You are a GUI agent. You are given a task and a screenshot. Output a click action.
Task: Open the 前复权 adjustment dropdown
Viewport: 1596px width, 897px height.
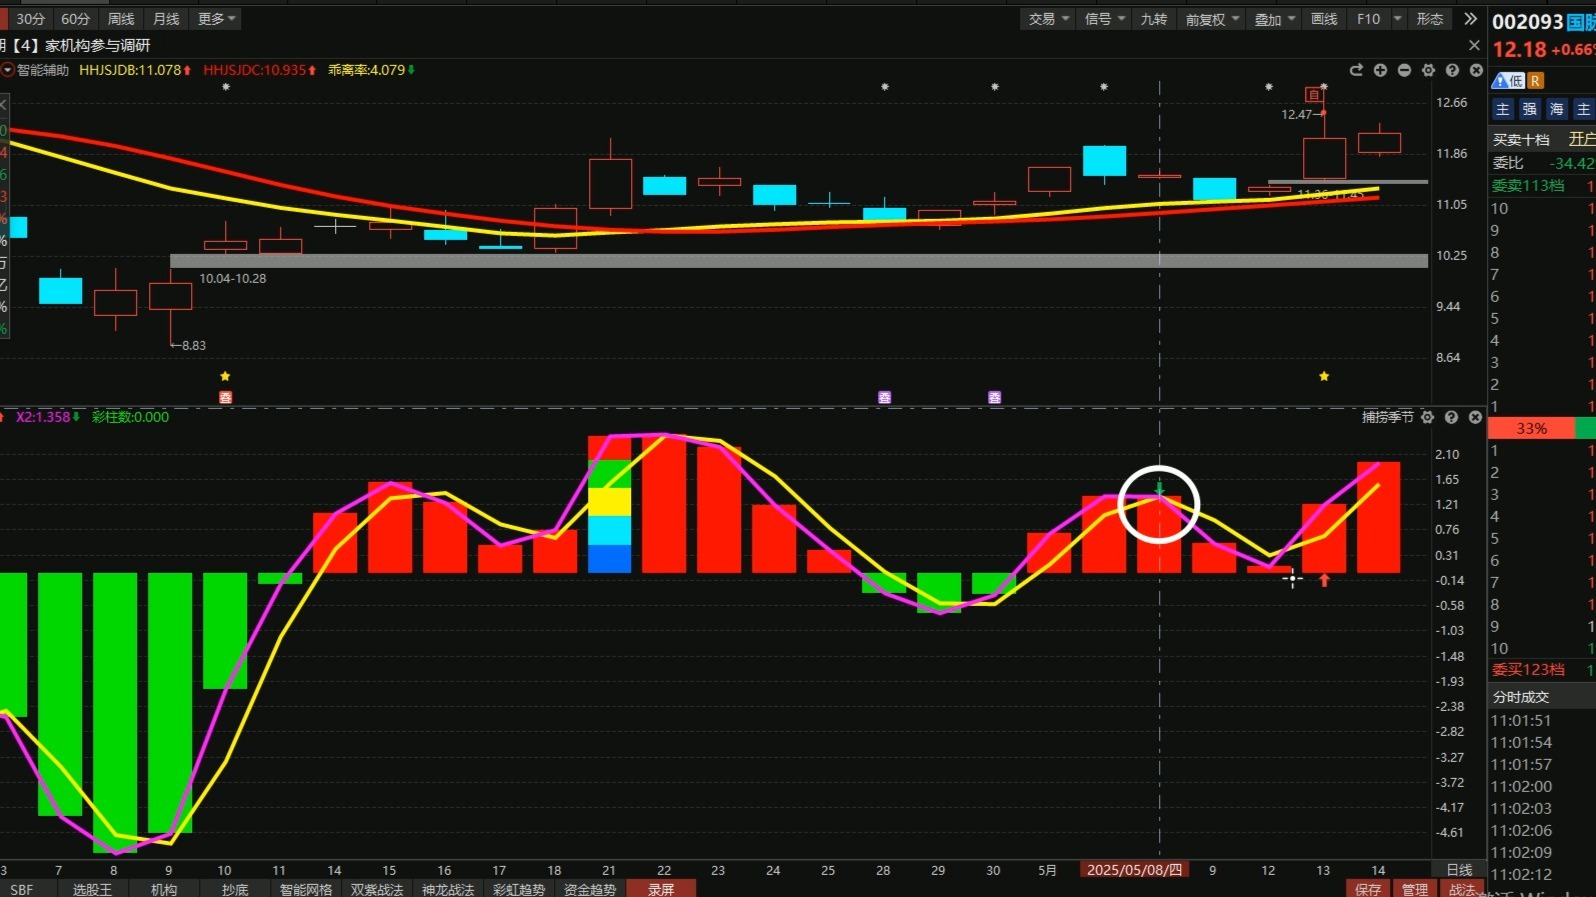pyautogui.click(x=1212, y=19)
